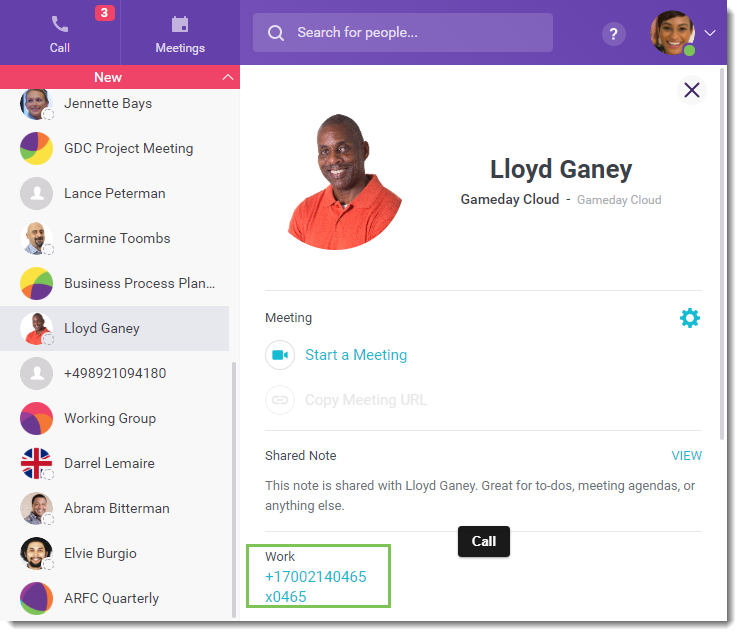Click the New section header
This screenshot has width=742, height=636.
[x=120, y=77]
